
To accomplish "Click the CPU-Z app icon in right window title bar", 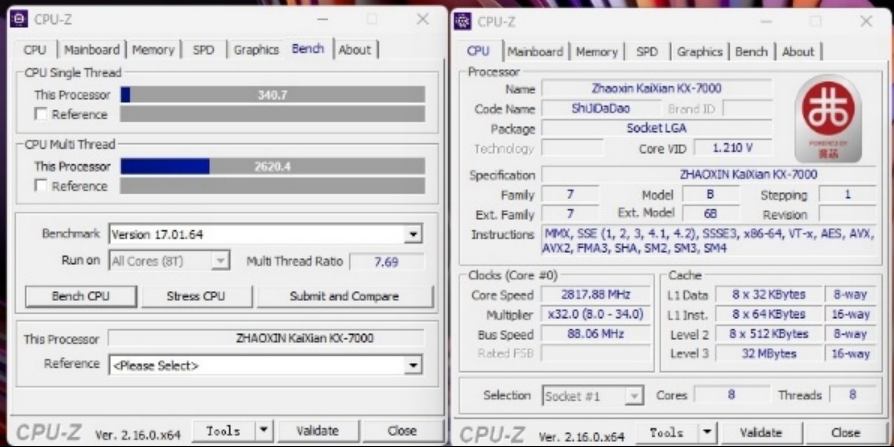I will point(462,21).
